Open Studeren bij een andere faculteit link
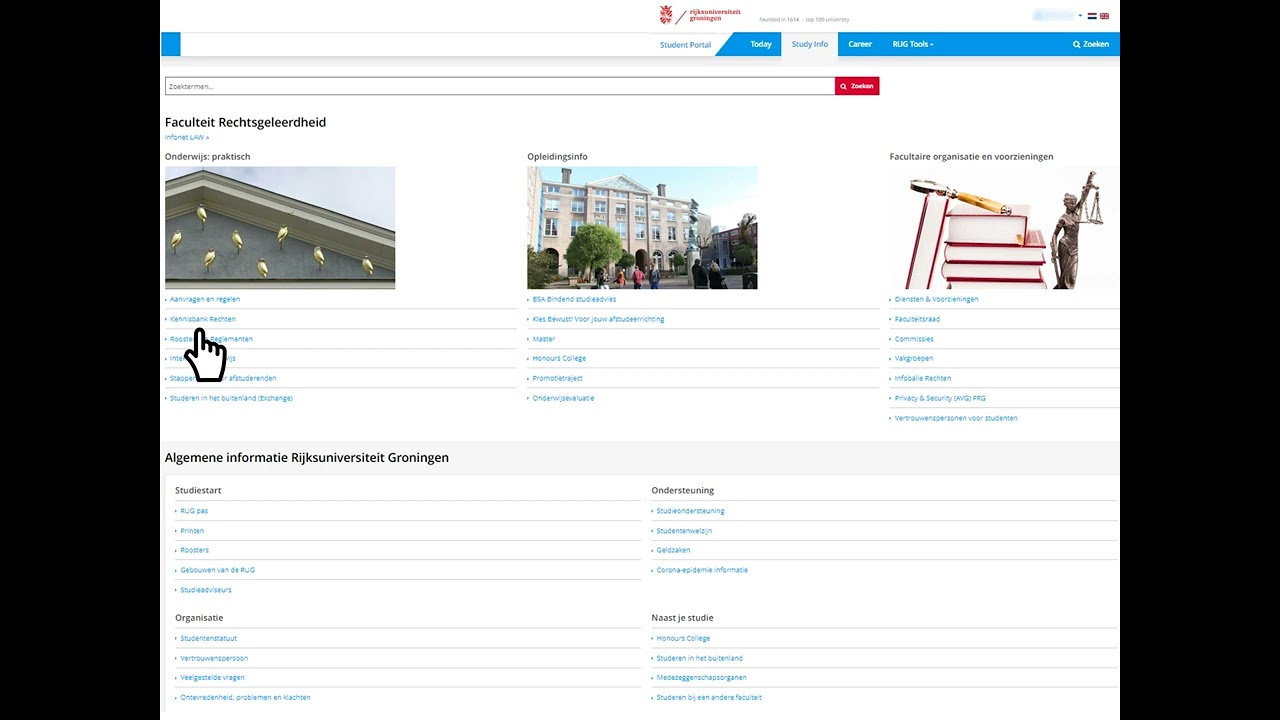This screenshot has width=1280, height=720. tap(709, 697)
